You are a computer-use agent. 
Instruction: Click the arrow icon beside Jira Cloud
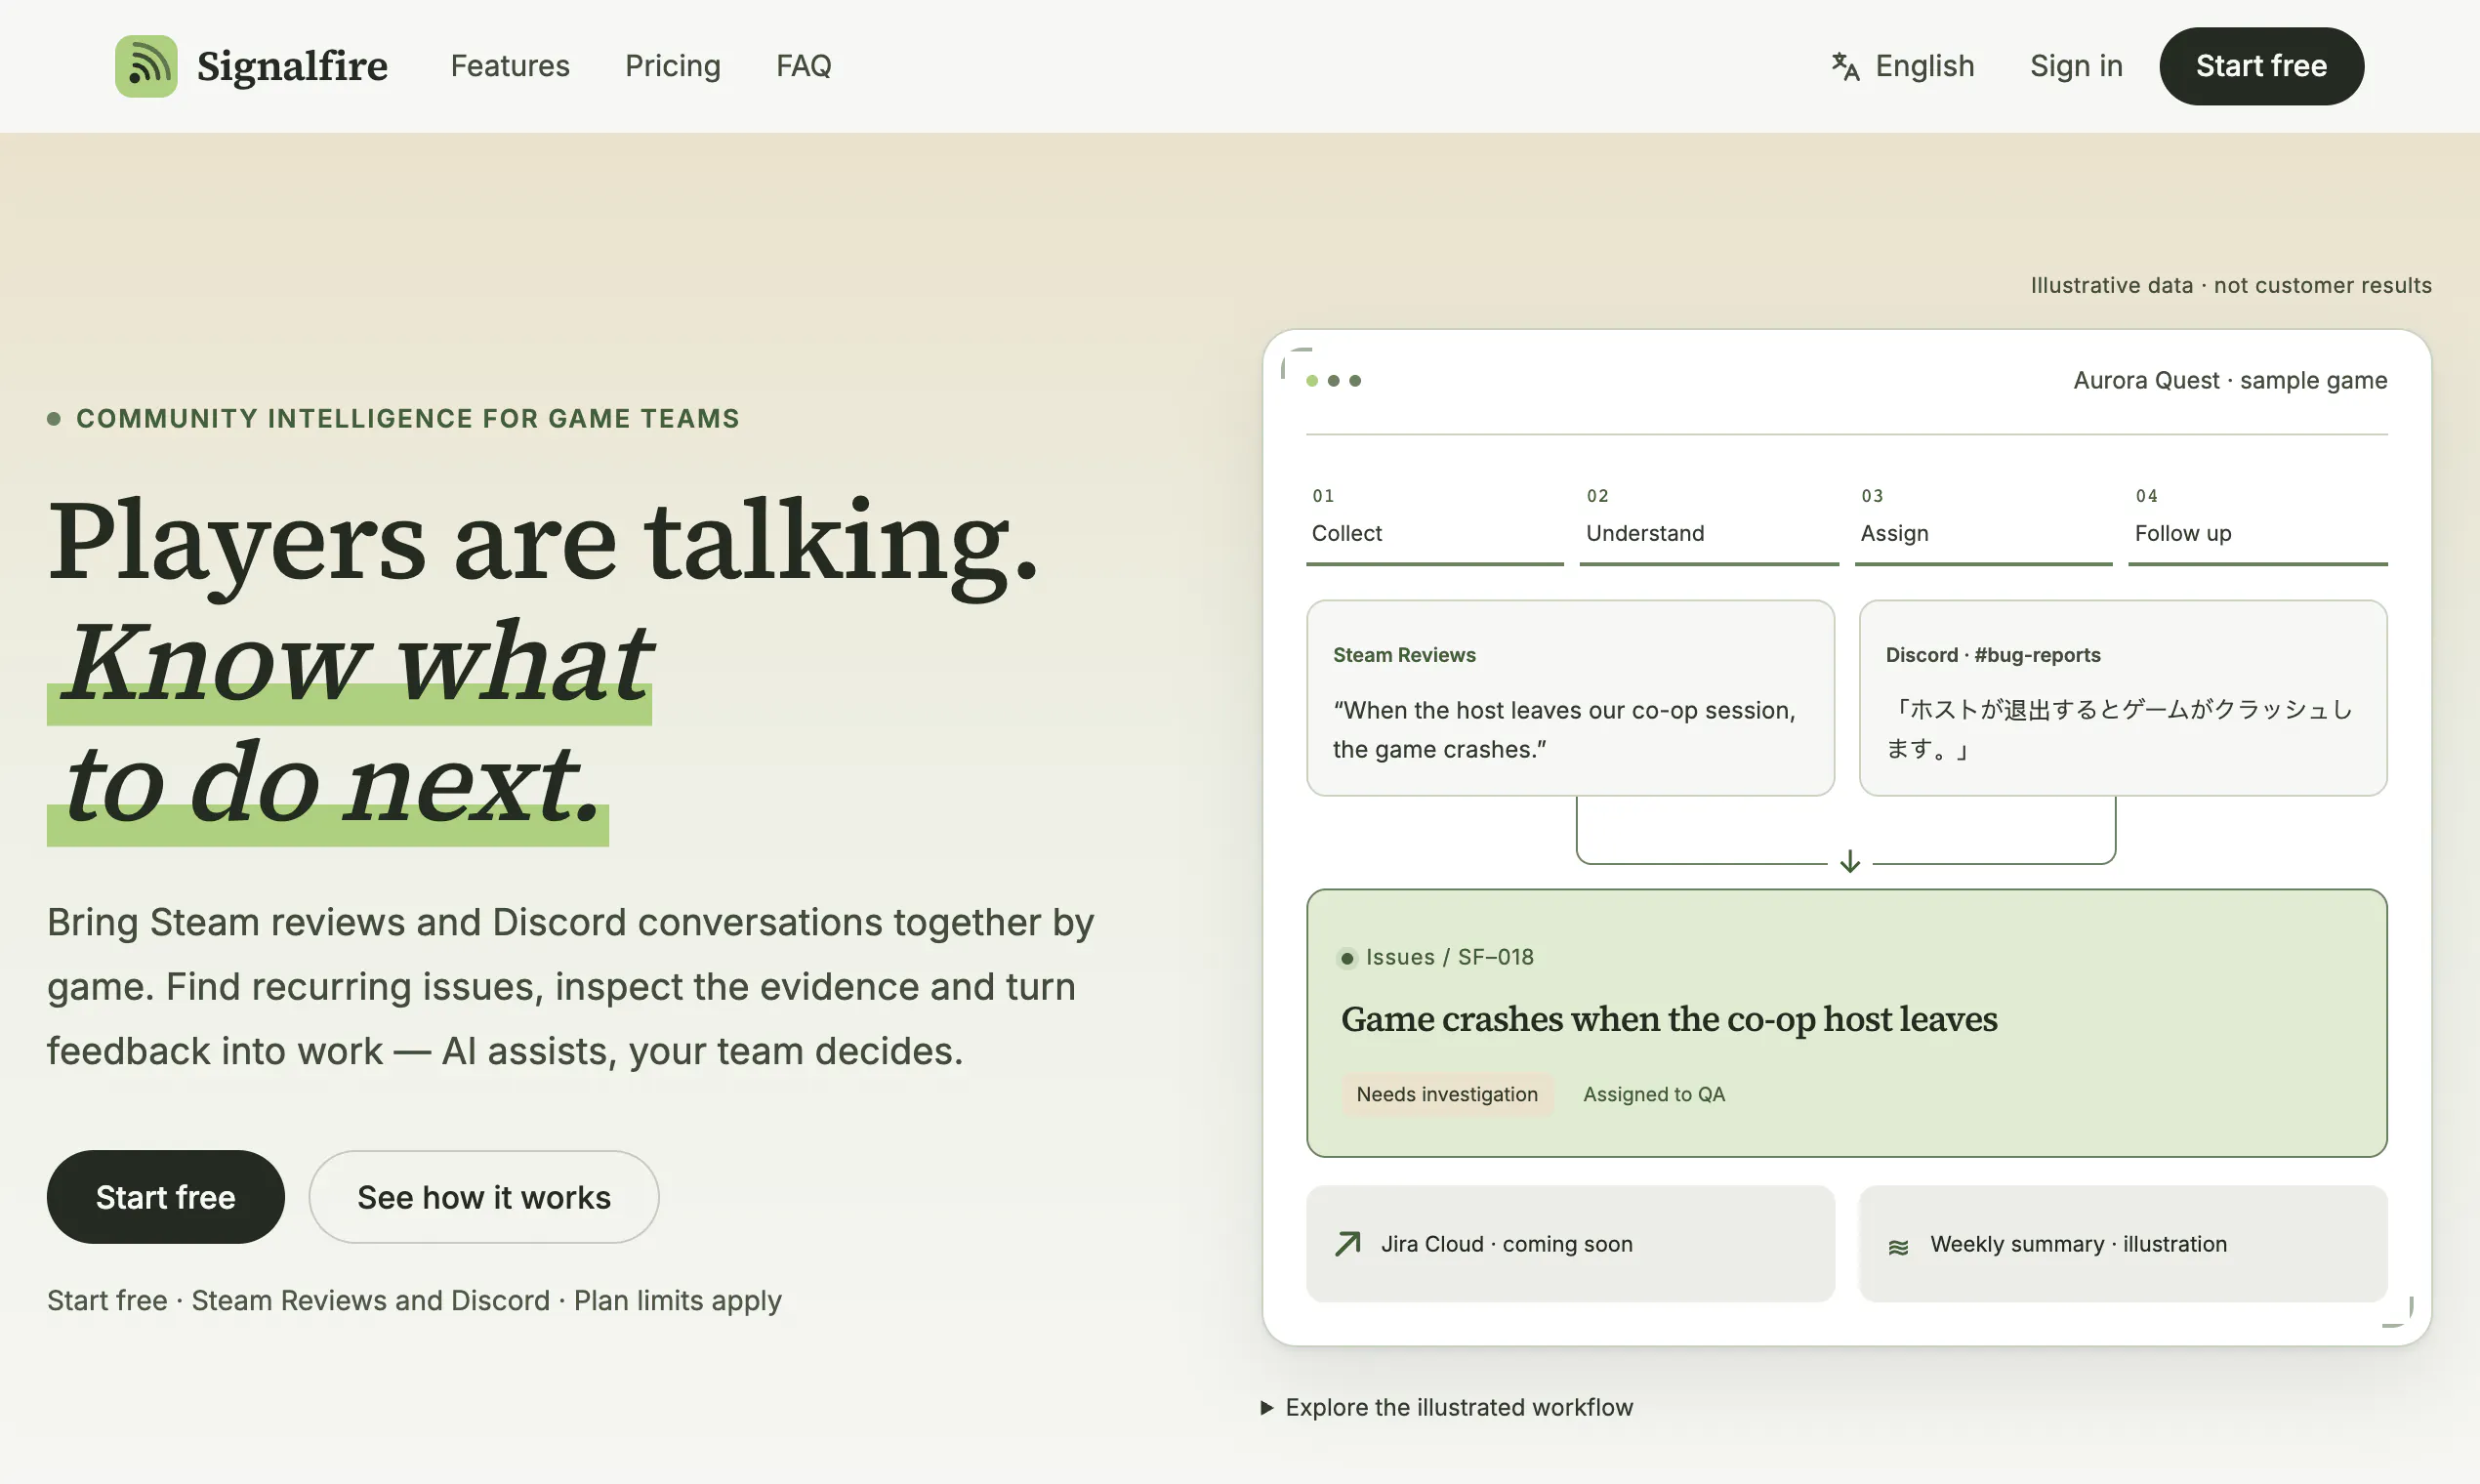tap(1348, 1243)
